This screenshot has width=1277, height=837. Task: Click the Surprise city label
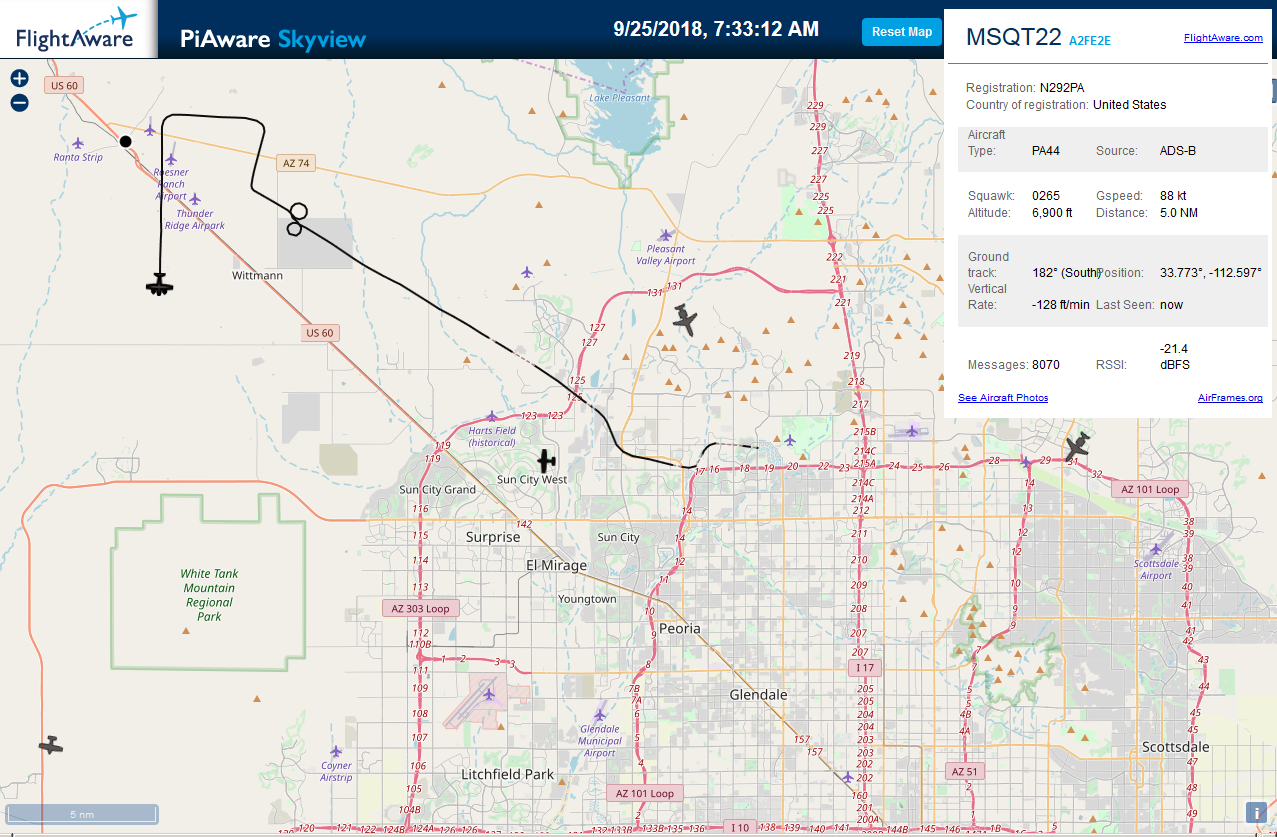pos(493,537)
